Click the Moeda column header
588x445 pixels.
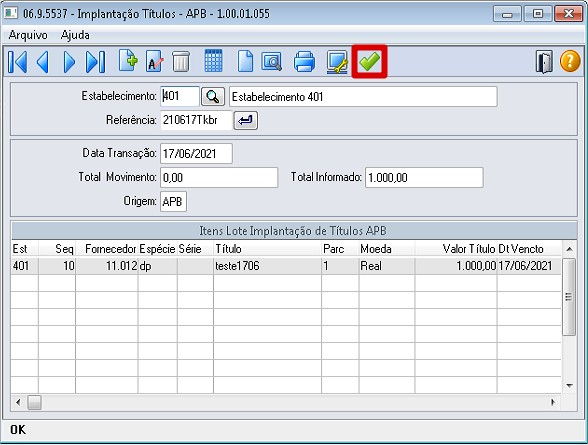click(387, 249)
